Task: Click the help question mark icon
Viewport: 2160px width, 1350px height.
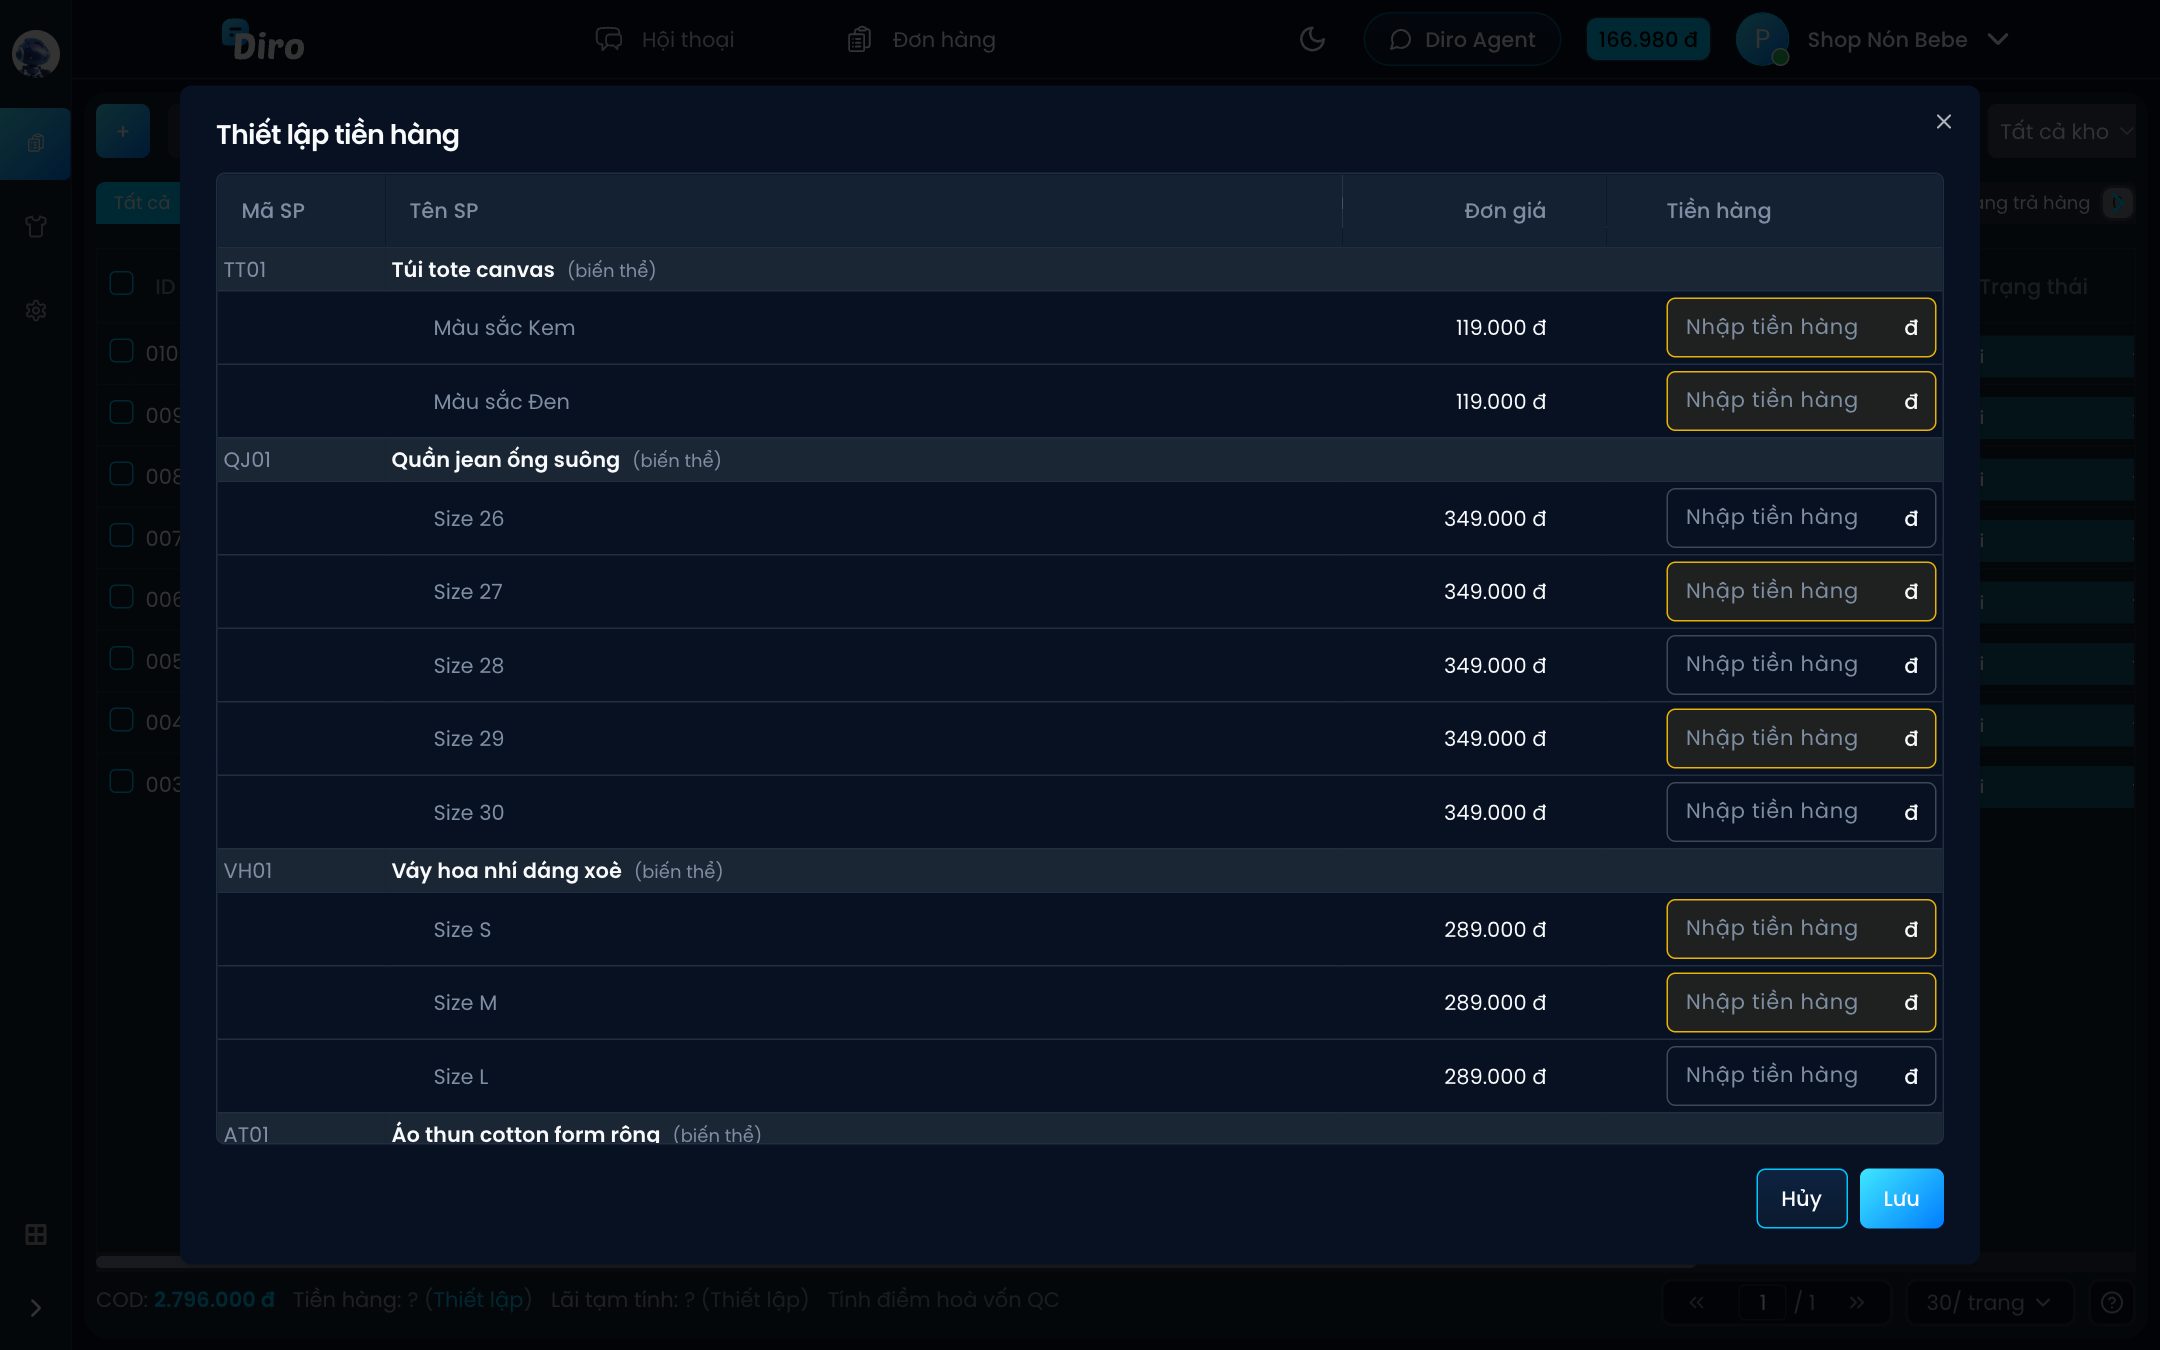Action: [x=2112, y=1302]
